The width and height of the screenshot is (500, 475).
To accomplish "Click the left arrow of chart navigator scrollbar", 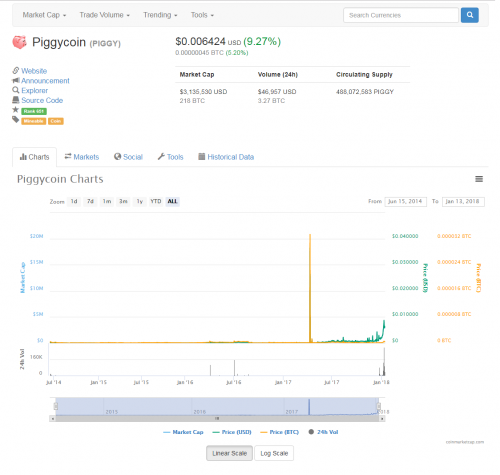I will click(x=52, y=419).
